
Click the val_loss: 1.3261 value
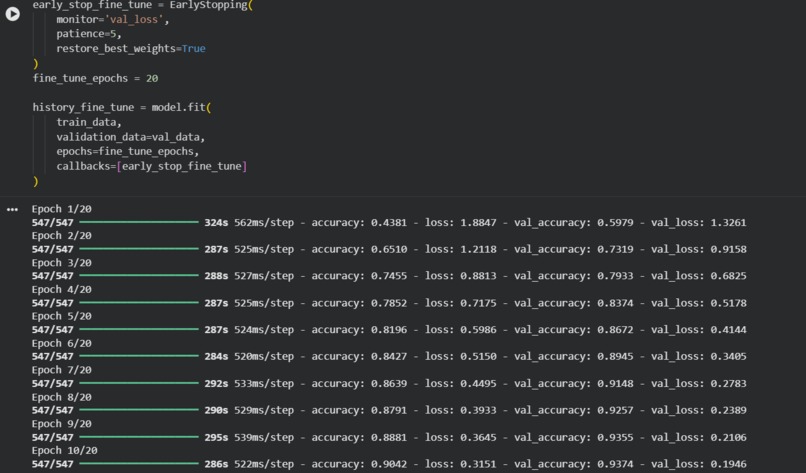pos(699,223)
